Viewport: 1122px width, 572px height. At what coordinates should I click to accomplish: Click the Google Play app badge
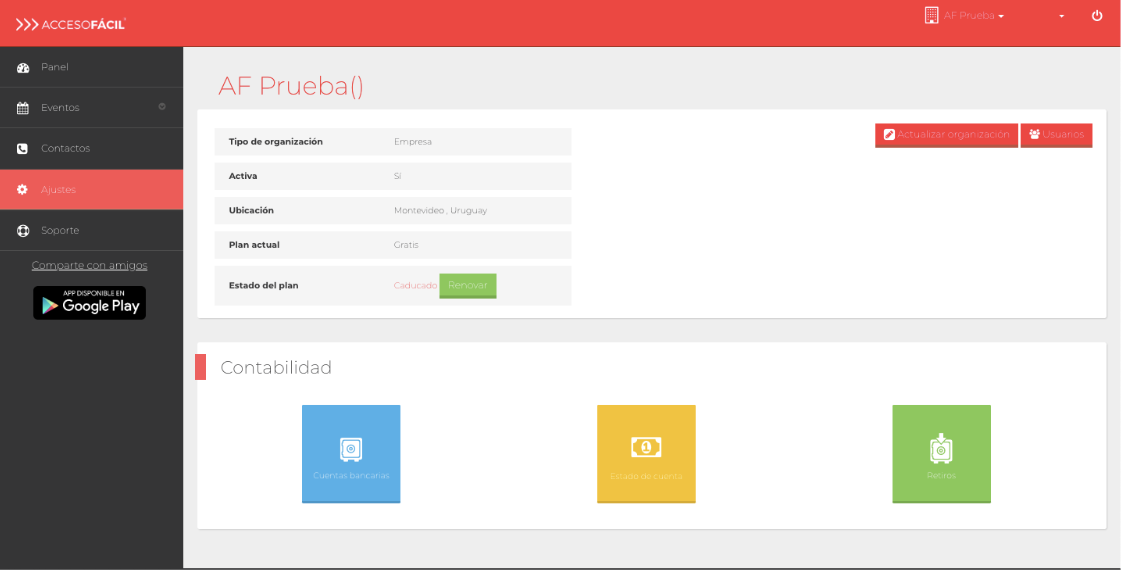click(89, 303)
